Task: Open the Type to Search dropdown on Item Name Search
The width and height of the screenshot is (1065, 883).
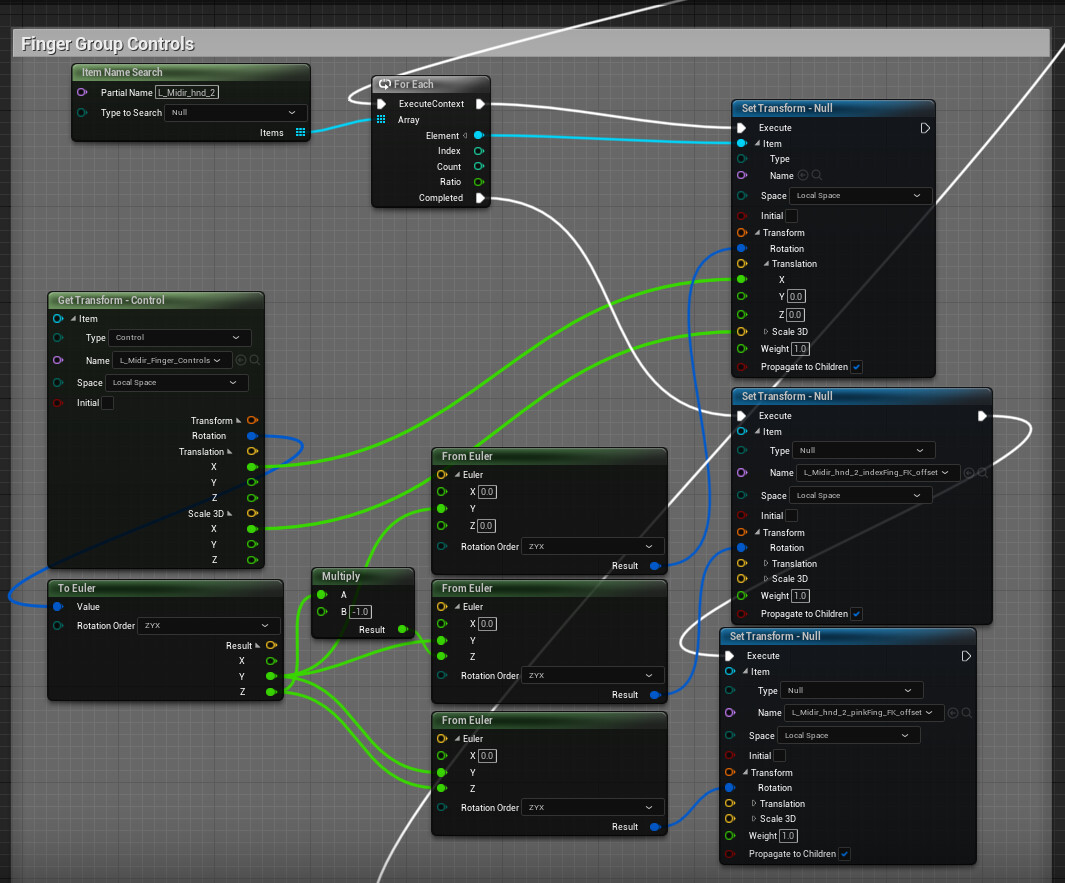Action: tap(235, 112)
